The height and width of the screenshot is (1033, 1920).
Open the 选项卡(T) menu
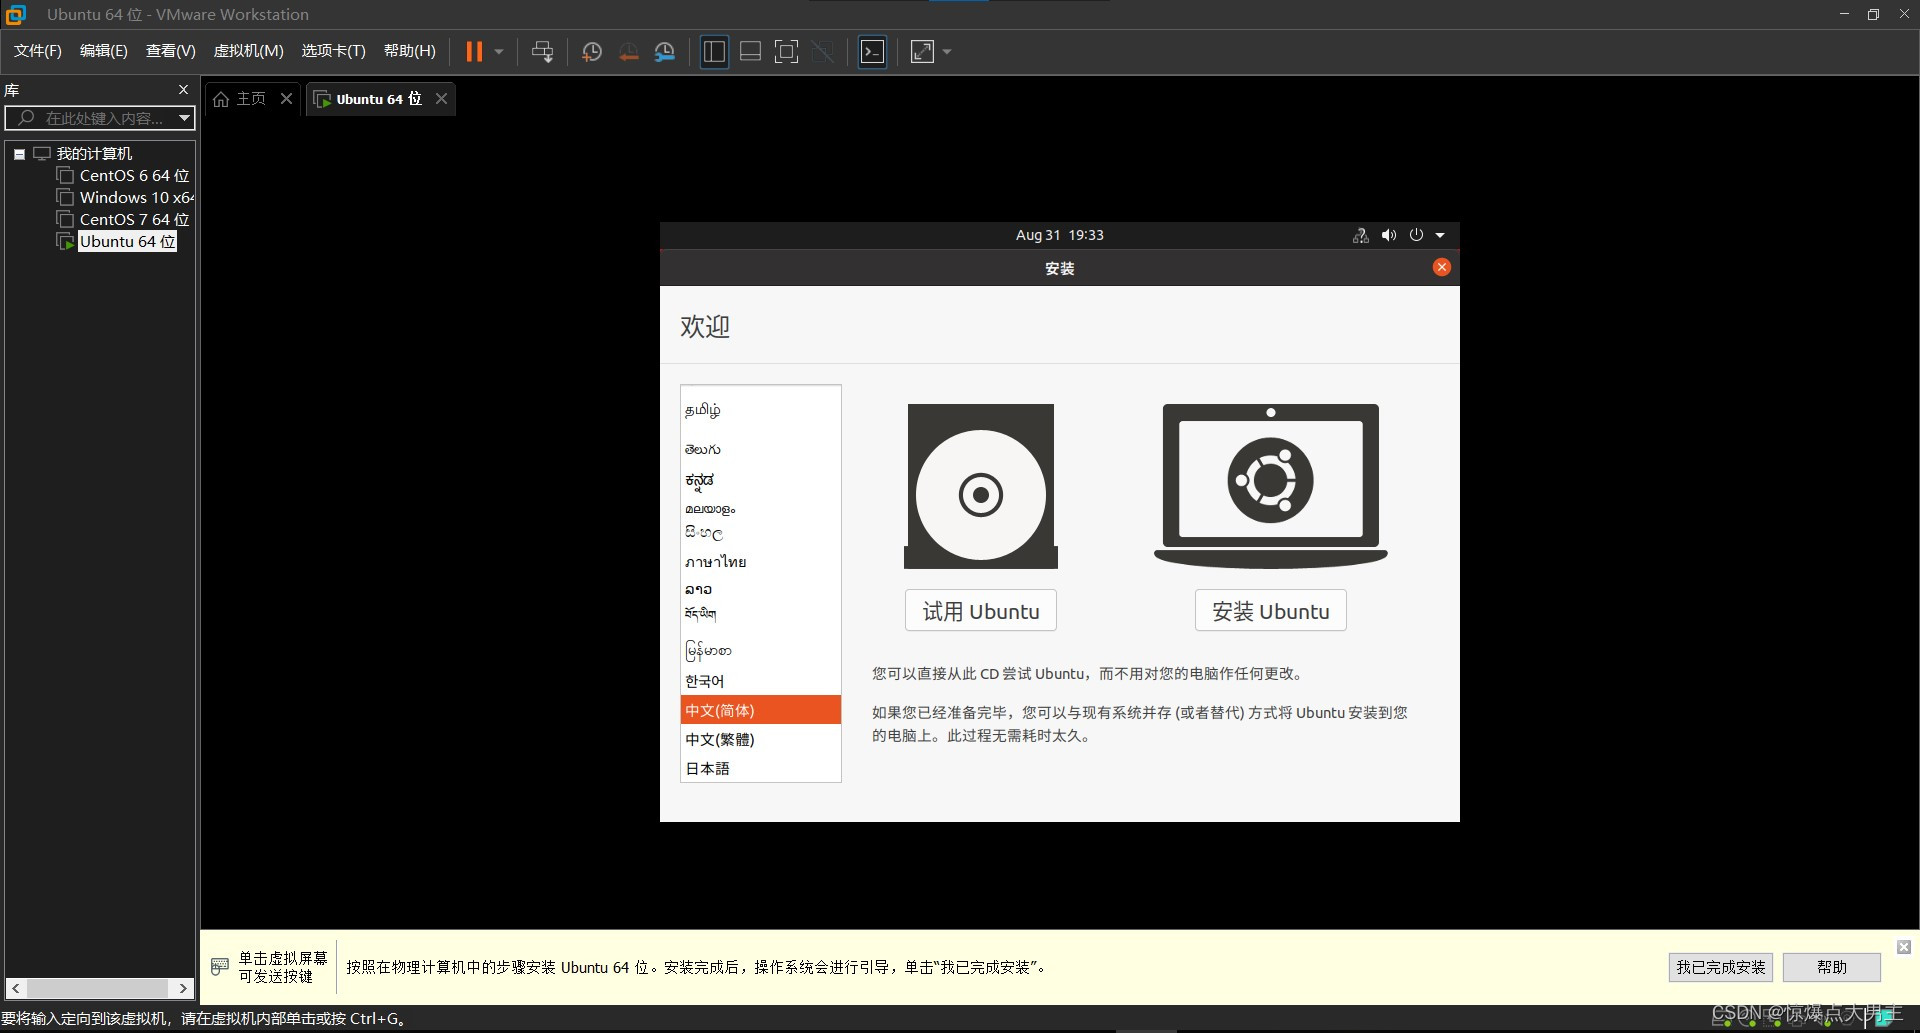coord(334,51)
